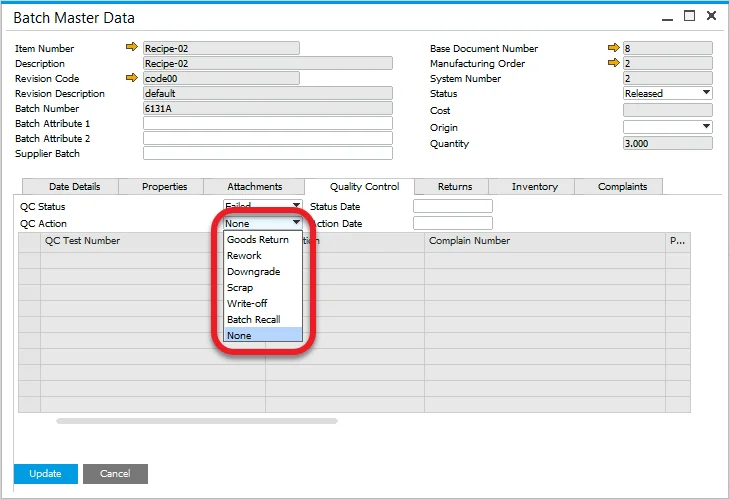Open the Origin dropdown
730x500 pixels.
[x=706, y=127]
